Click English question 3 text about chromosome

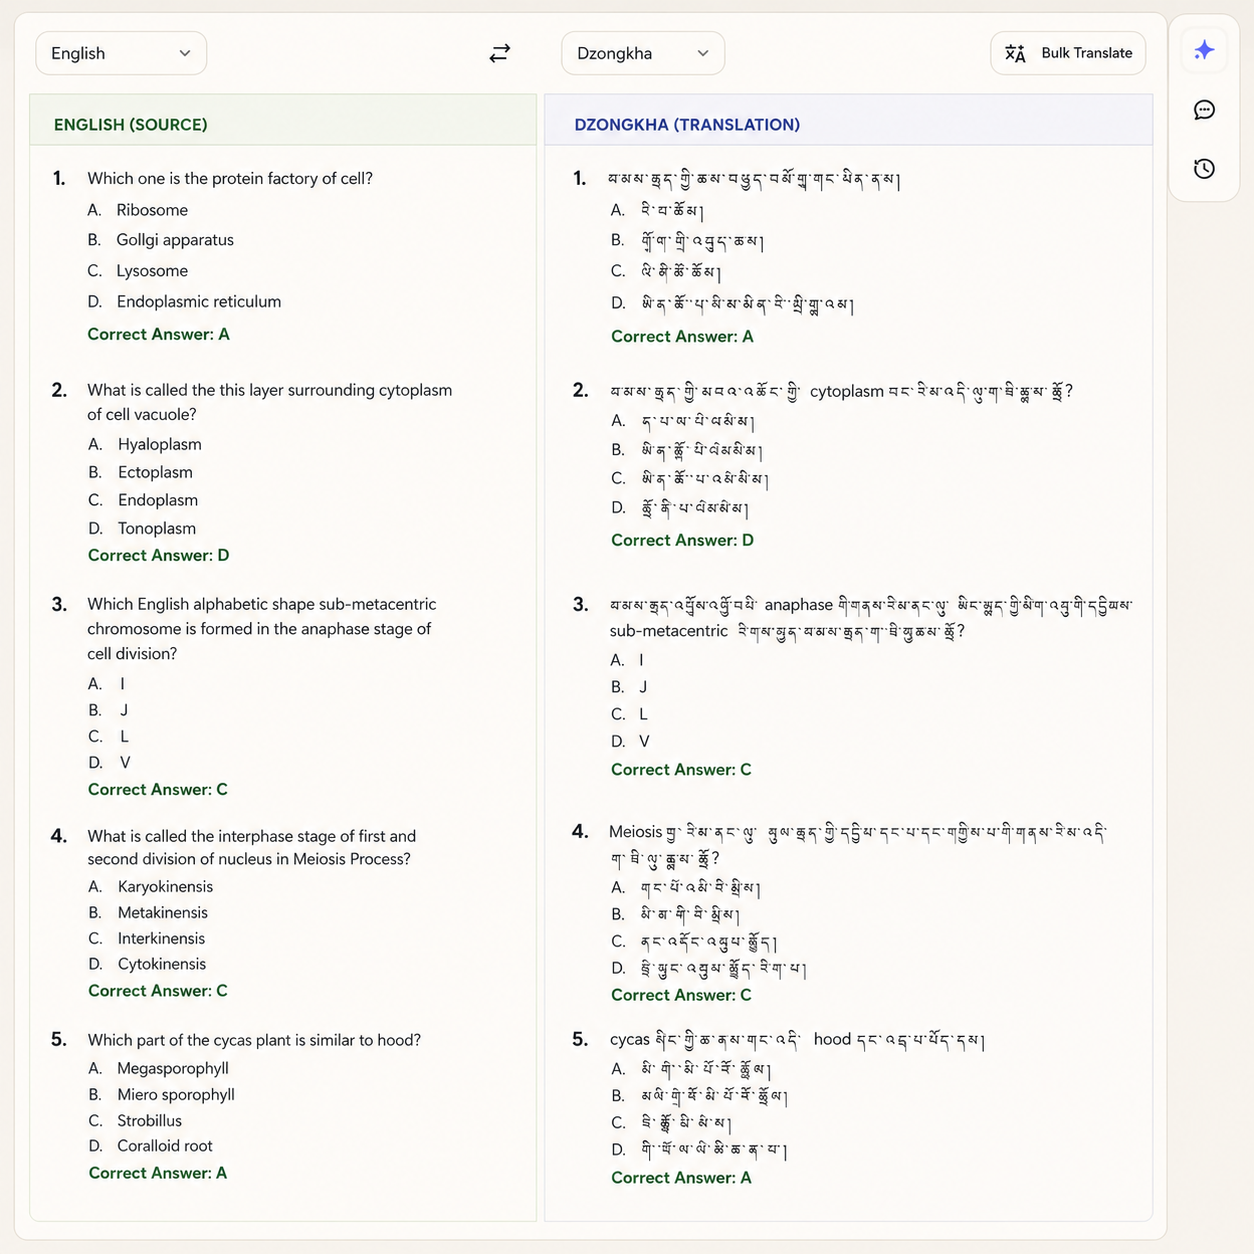point(262,629)
